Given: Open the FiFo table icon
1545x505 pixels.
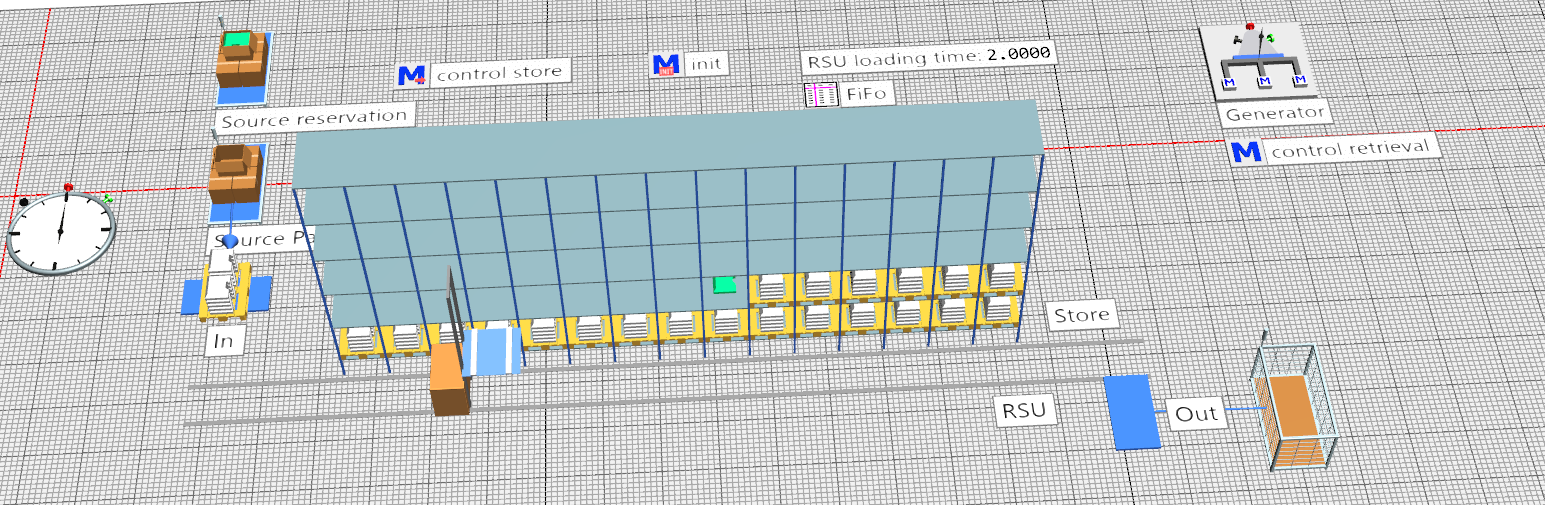Looking at the screenshot, I should tap(820, 96).
